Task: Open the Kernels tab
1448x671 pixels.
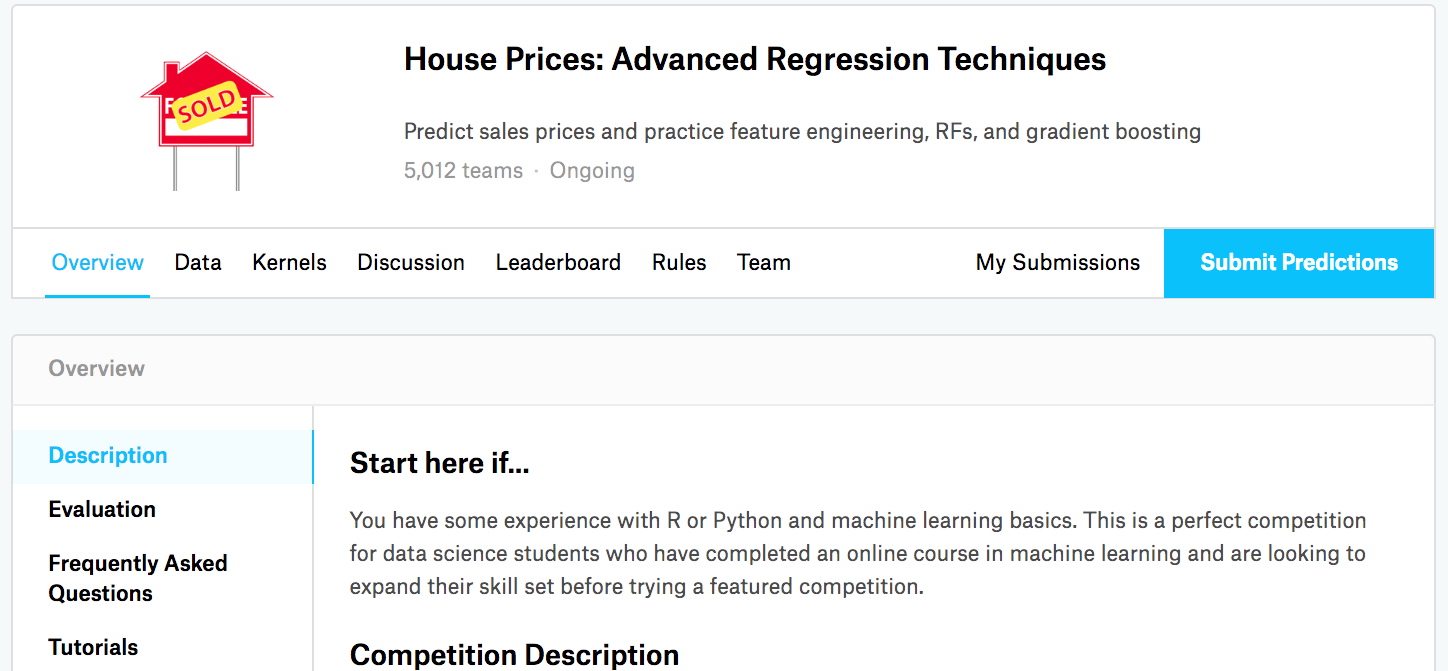Action: (289, 263)
